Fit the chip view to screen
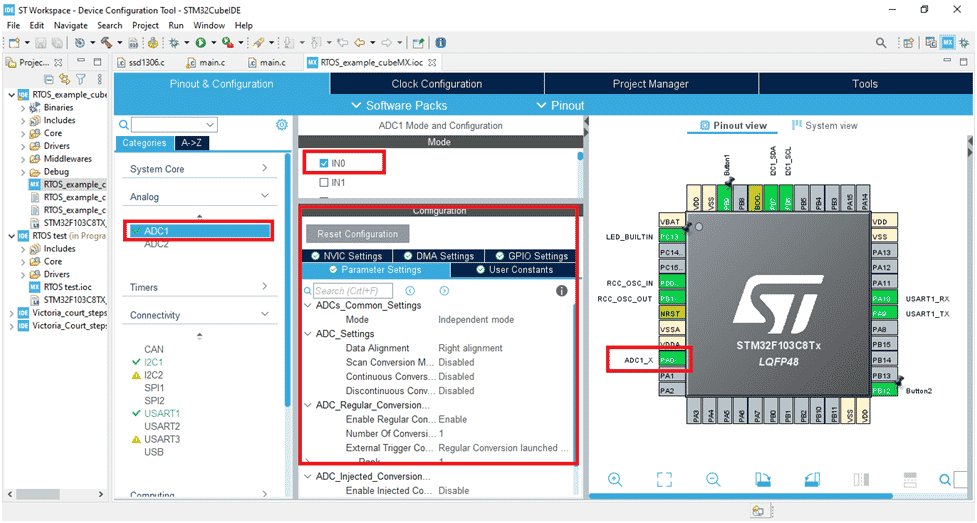Screen dimensions: 977x523 click(x=664, y=479)
